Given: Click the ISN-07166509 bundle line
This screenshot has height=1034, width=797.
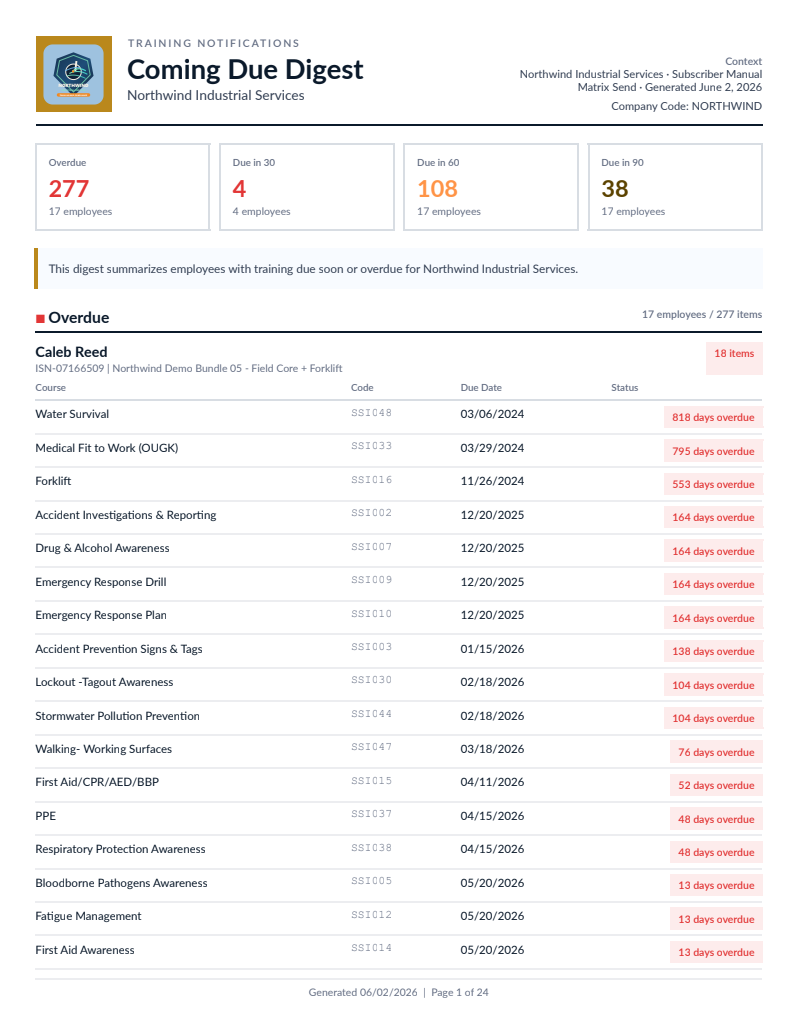Looking at the screenshot, I should pos(189,369).
